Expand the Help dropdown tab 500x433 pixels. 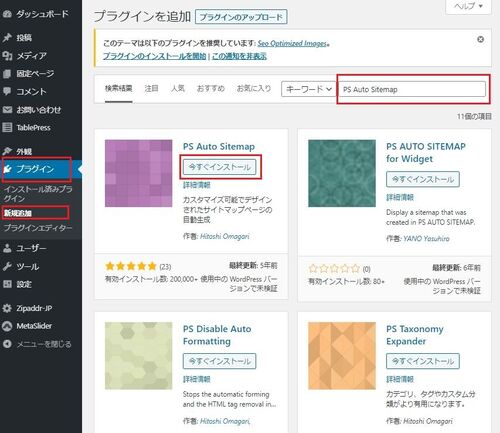468,6
